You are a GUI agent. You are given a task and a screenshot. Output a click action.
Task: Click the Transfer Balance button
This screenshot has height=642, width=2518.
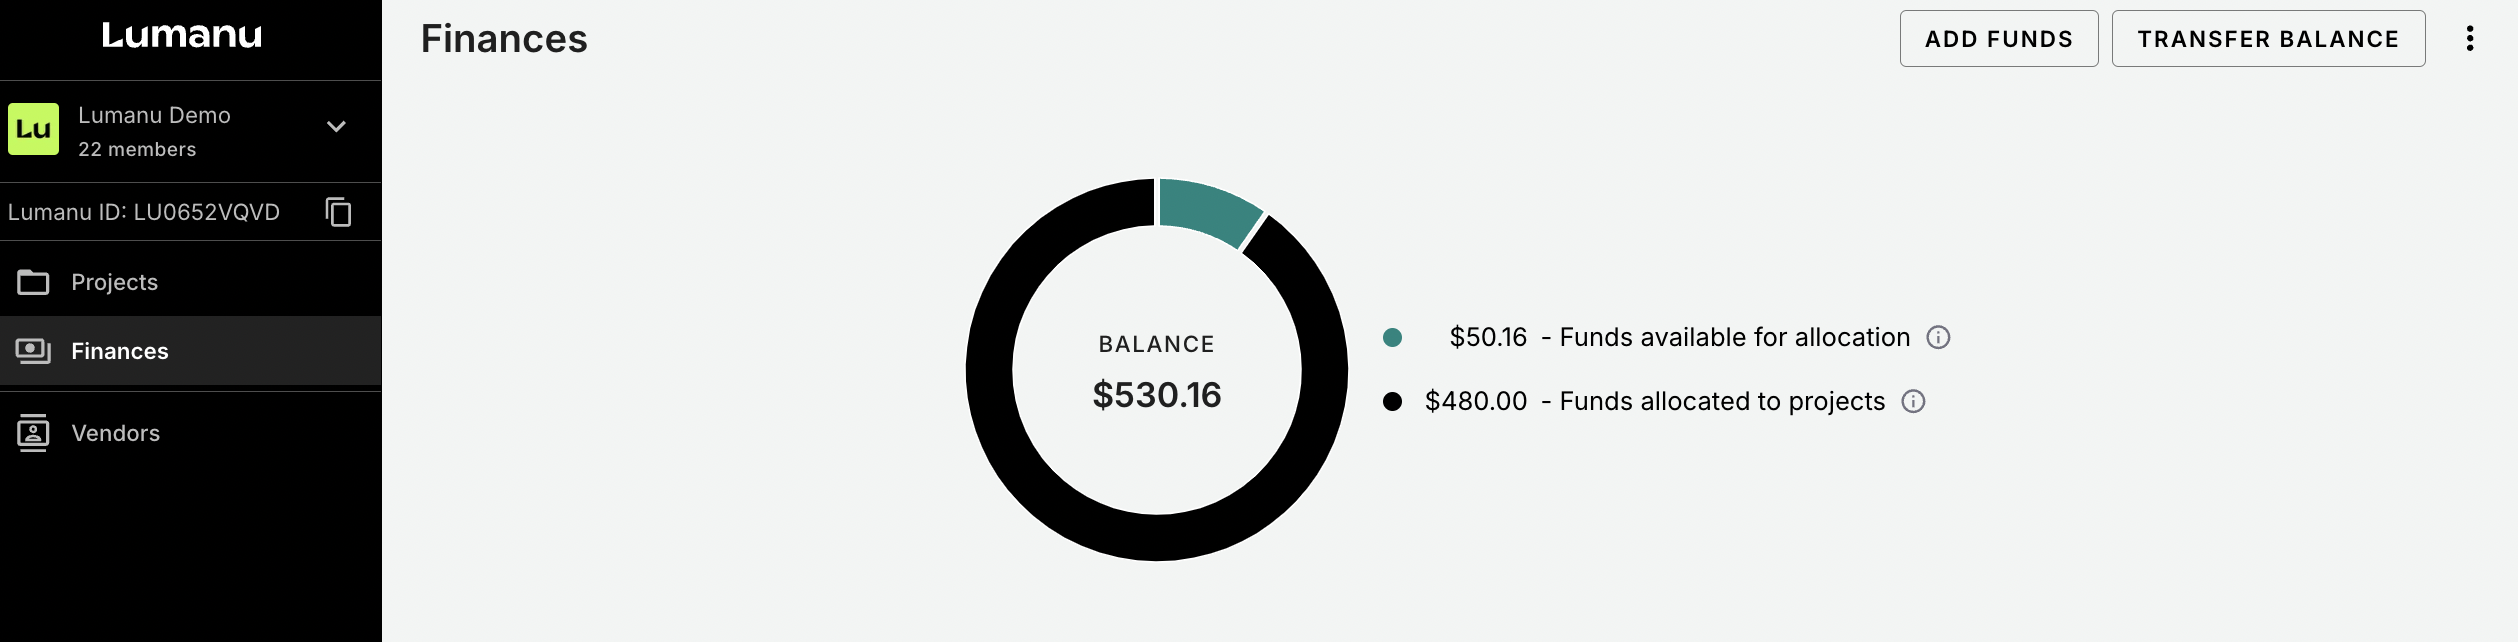2268,39
